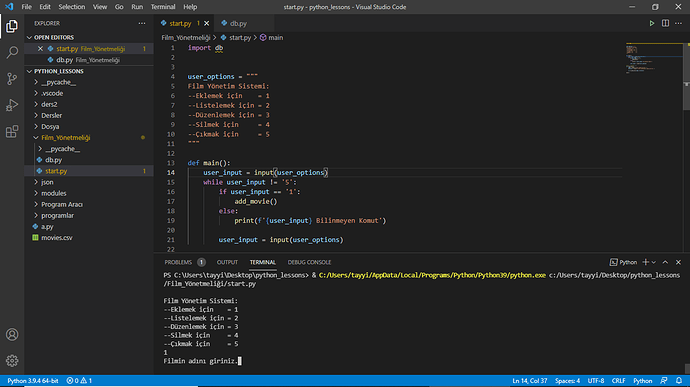The width and height of the screenshot is (690, 387).
Task: Switch to the Debug Console tab
Action: (309, 262)
